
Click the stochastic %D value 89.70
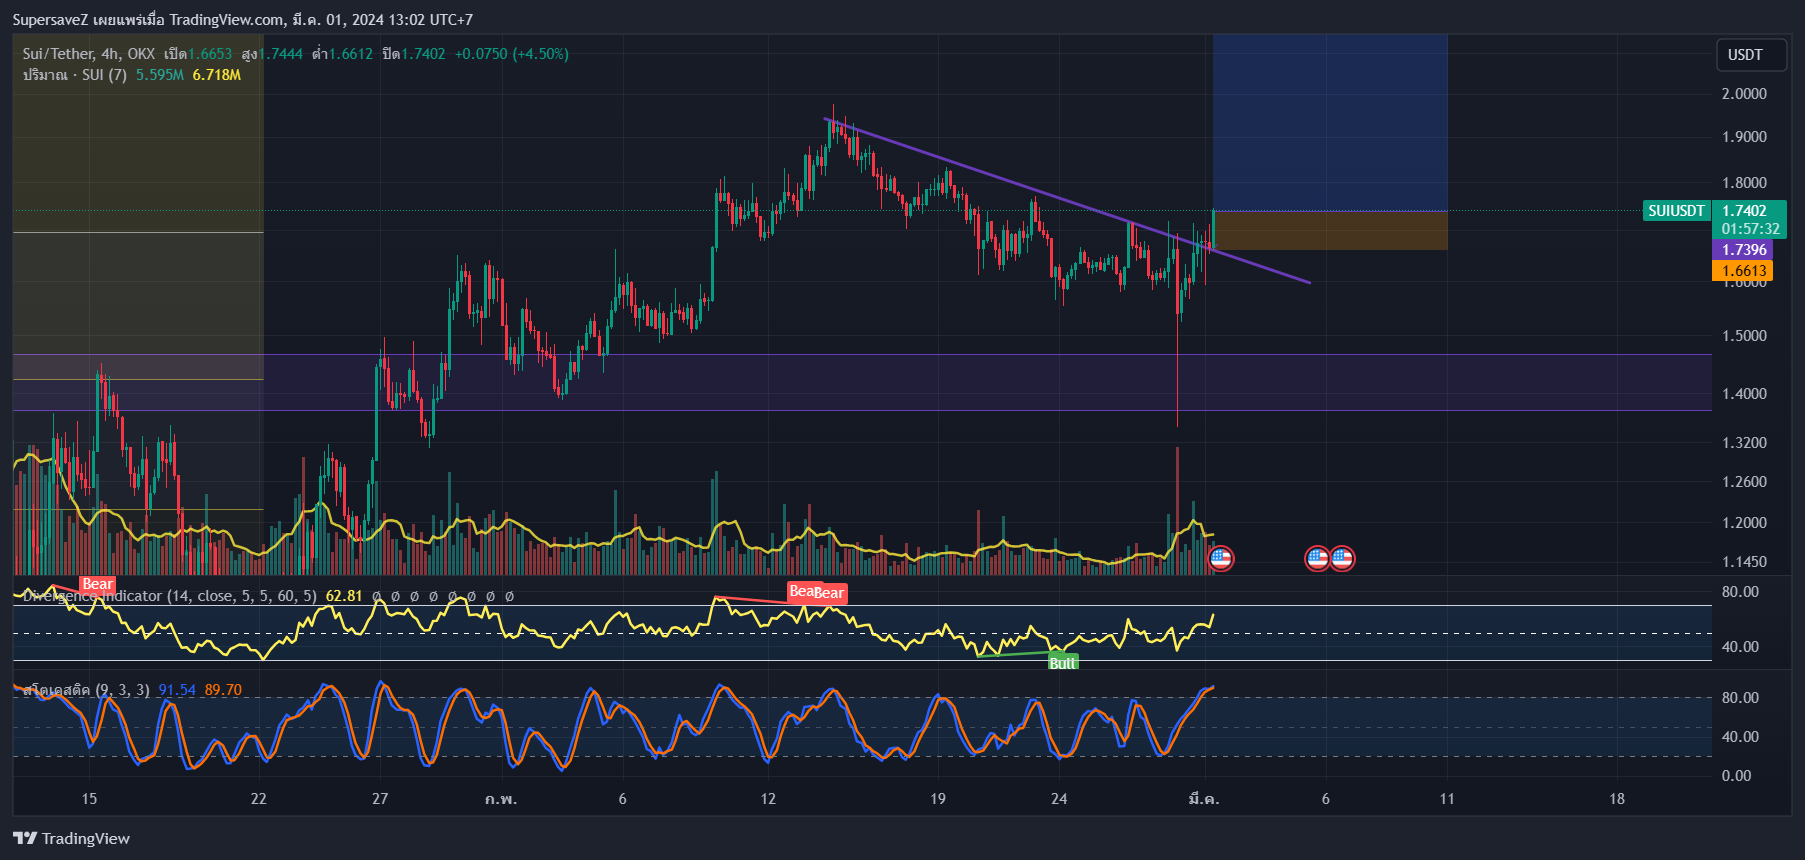223,690
